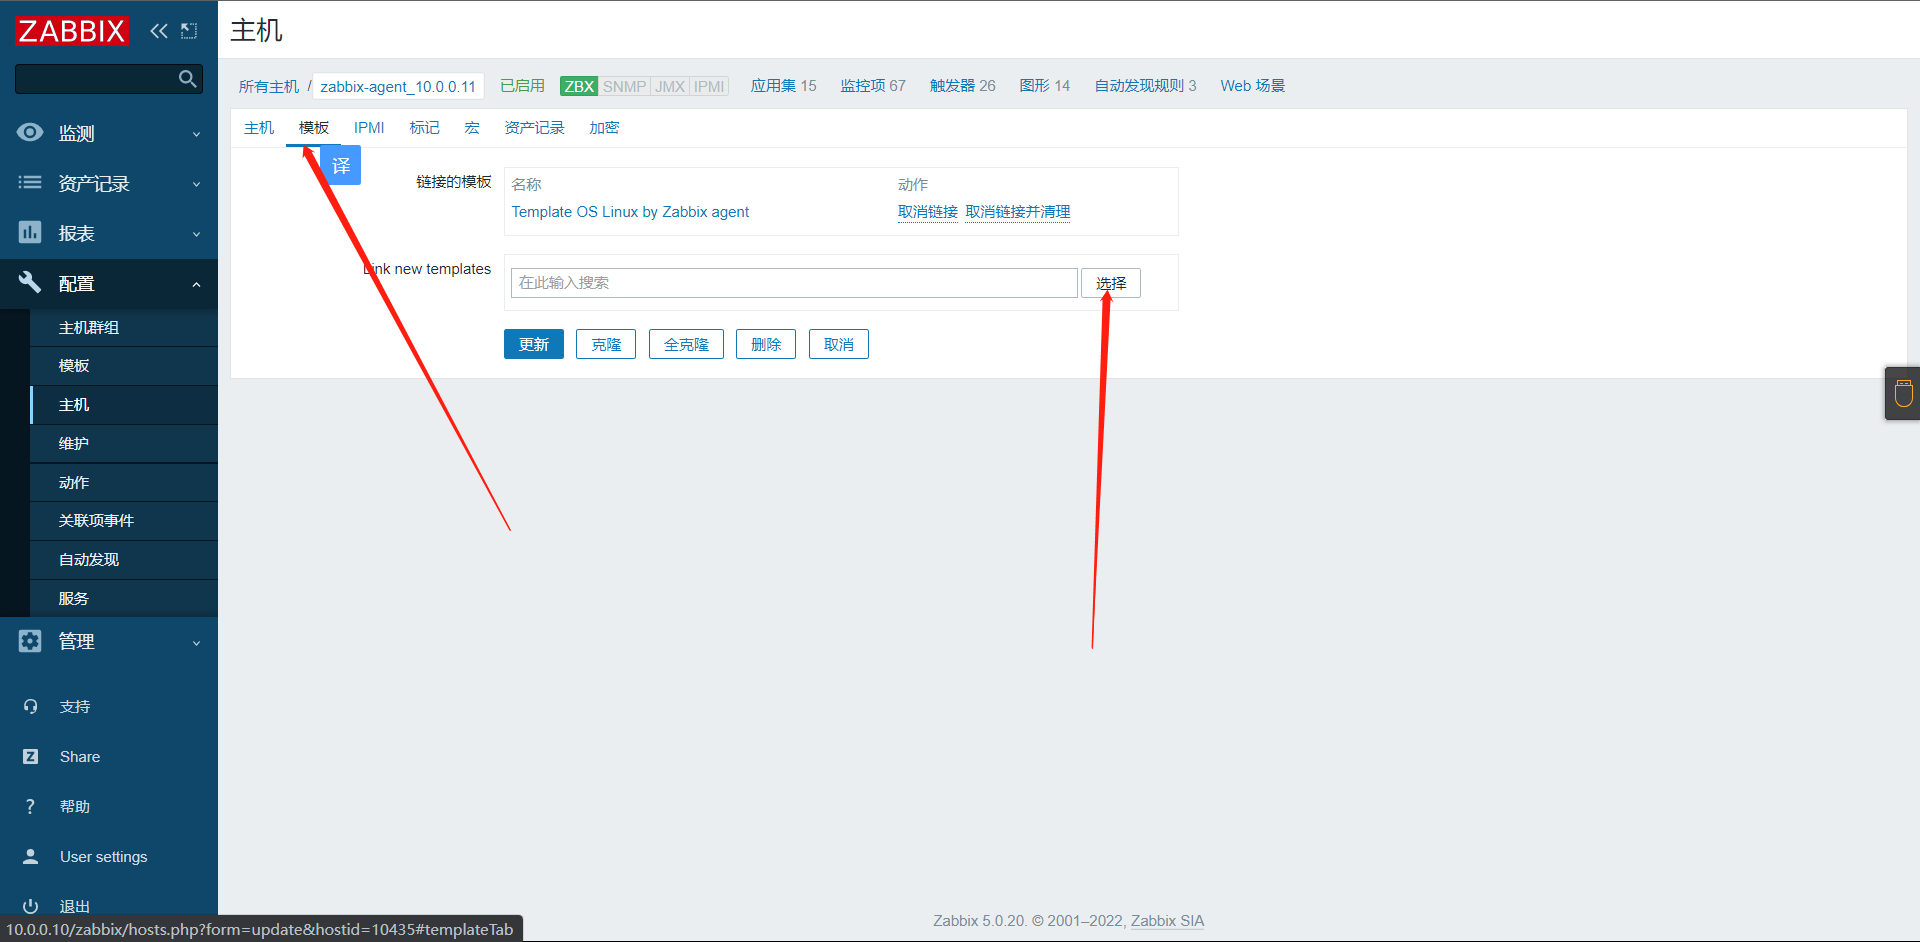Click the 取消 button
The height and width of the screenshot is (942, 1920).
pyautogui.click(x=839, y=344)
